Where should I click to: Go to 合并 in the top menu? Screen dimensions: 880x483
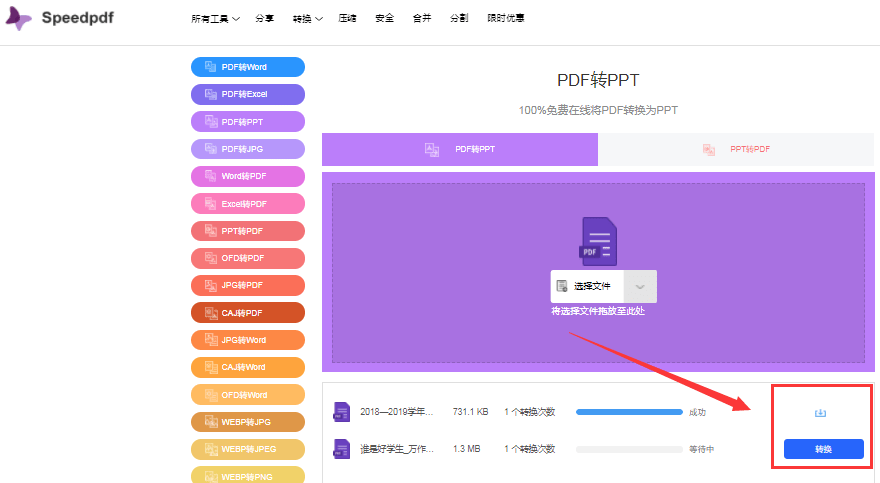(421, 18)
